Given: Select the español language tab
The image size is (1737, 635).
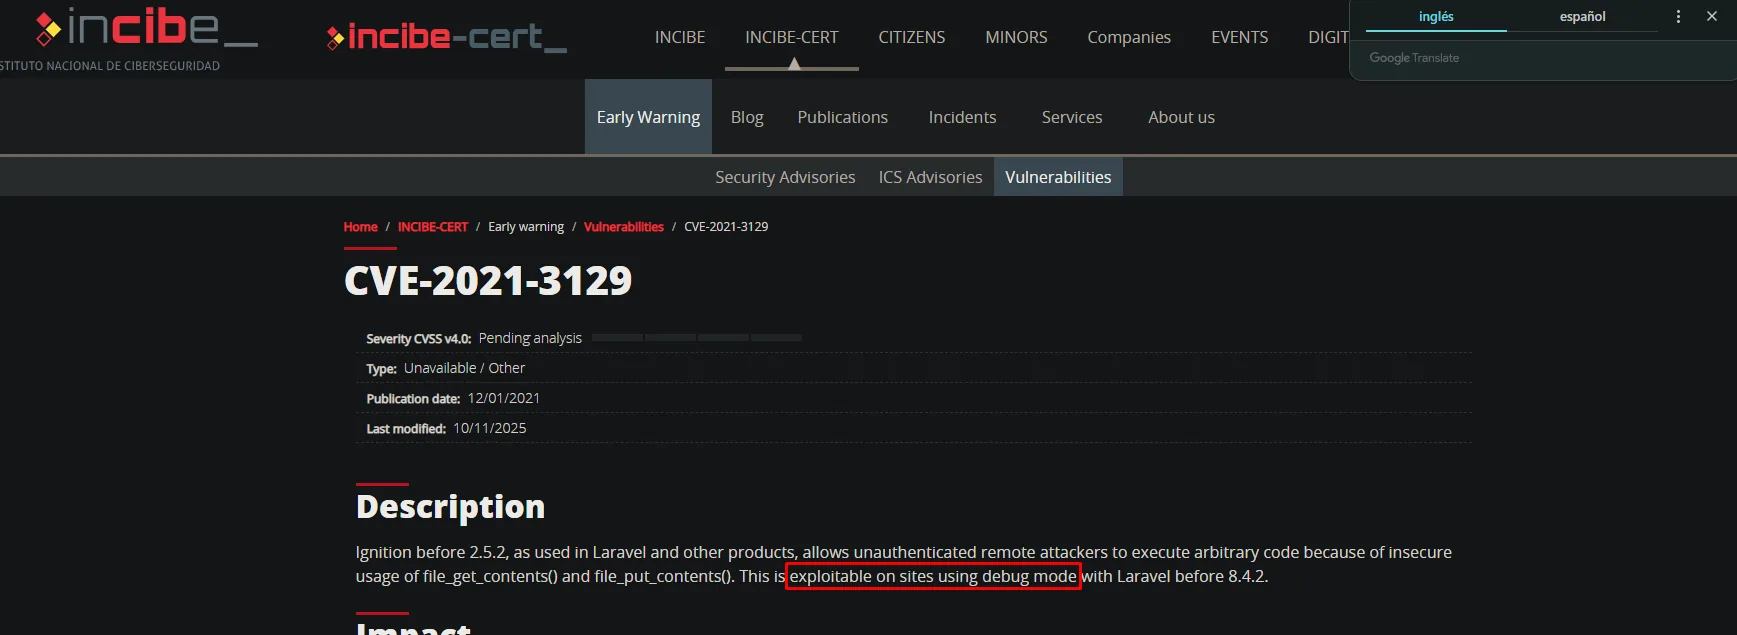Looking at the screenshot, I should click(x=1582, y=17).
